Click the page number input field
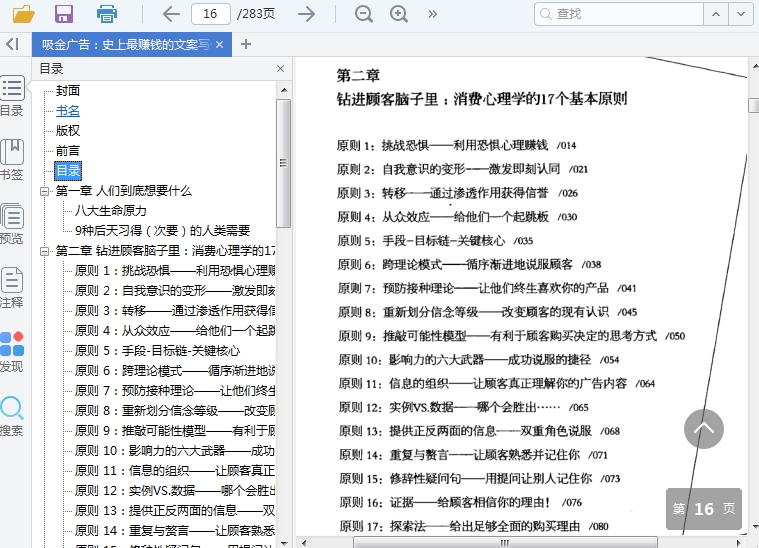Viewport: 759px width, 548px height. click(x=210, y=14)
